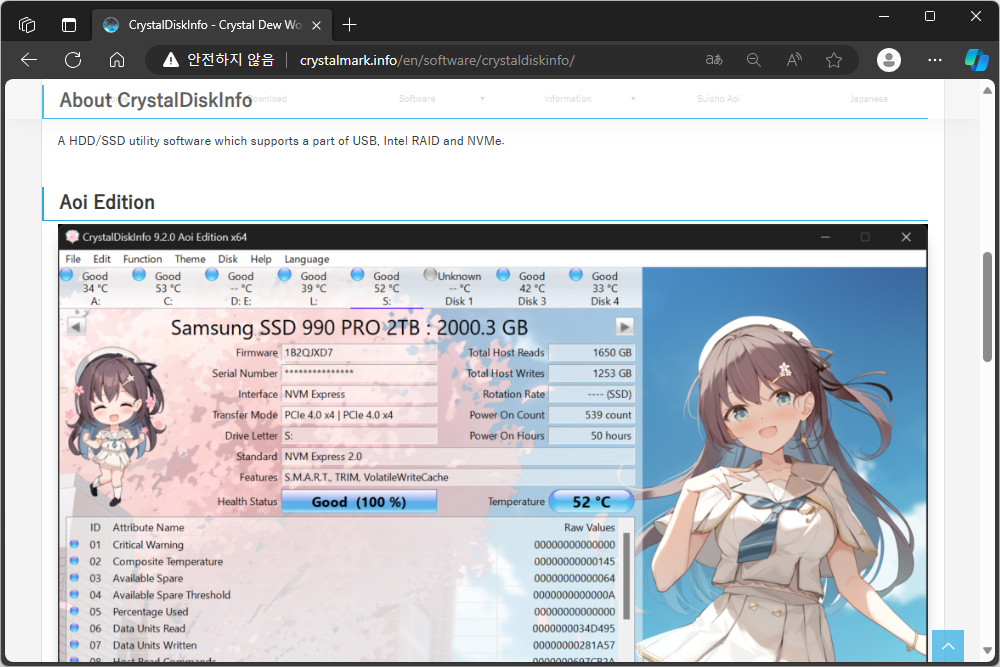Start Read Aloud from address bar
The height and width of the screenshot is (667, 1000).
tap(793, 60)
